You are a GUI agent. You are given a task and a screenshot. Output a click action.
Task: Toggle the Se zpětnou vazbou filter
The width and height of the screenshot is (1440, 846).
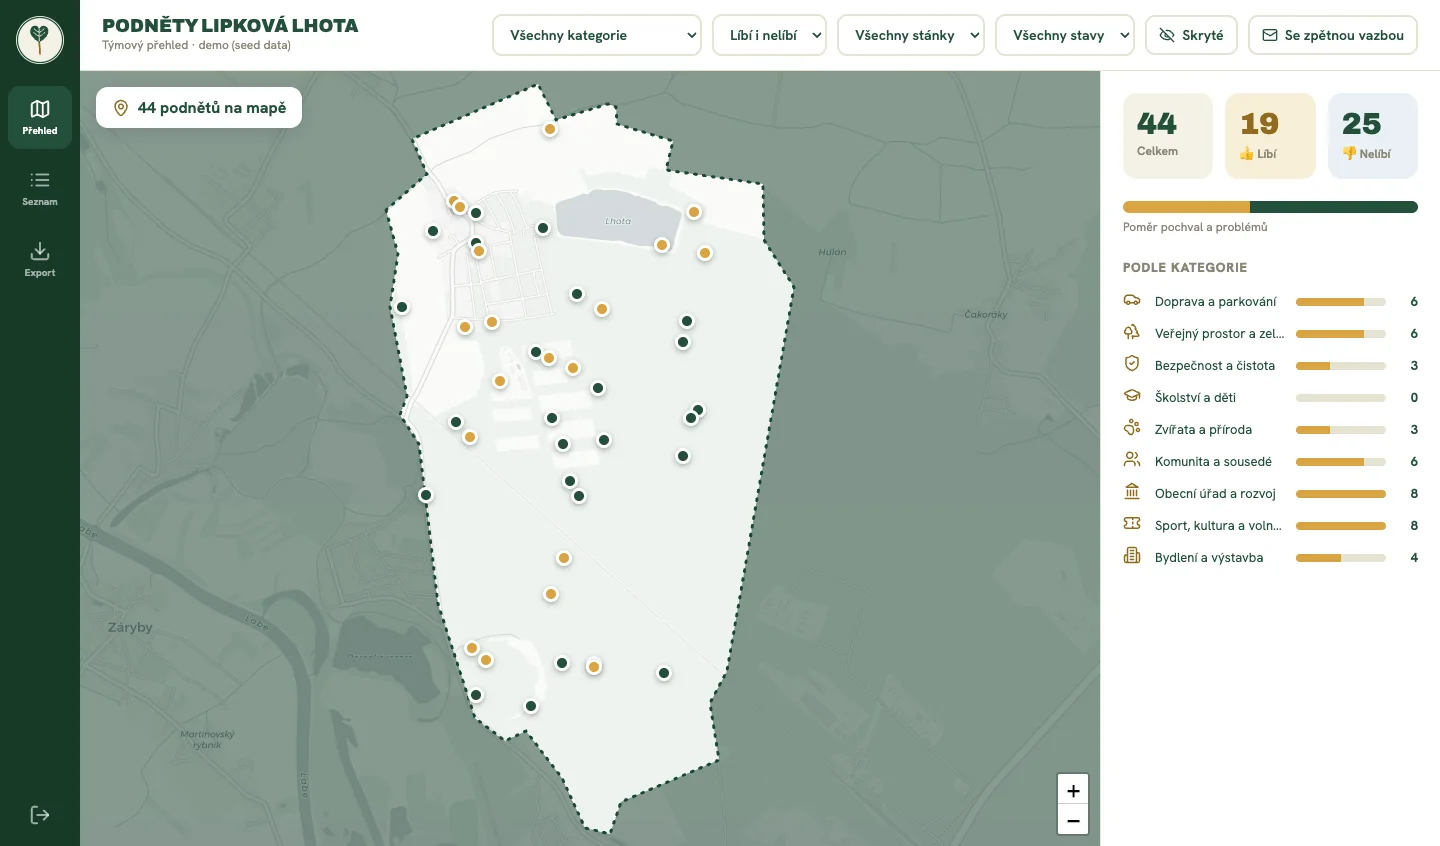point(1333,35)
